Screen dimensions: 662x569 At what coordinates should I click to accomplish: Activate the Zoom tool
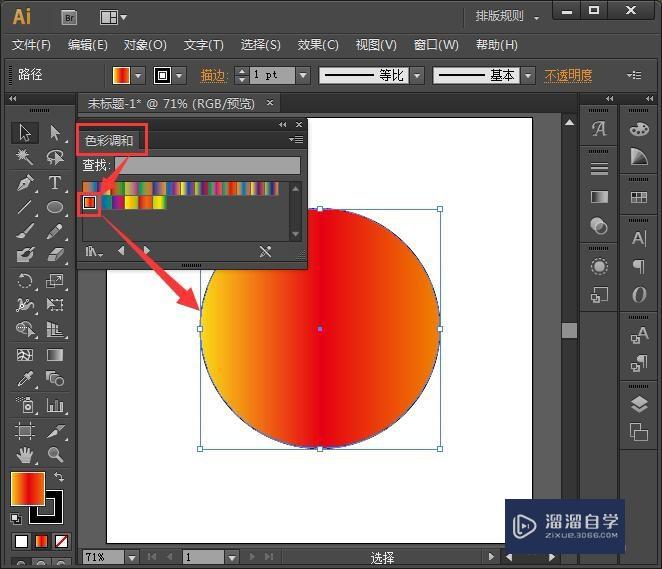tap(55, 455)
